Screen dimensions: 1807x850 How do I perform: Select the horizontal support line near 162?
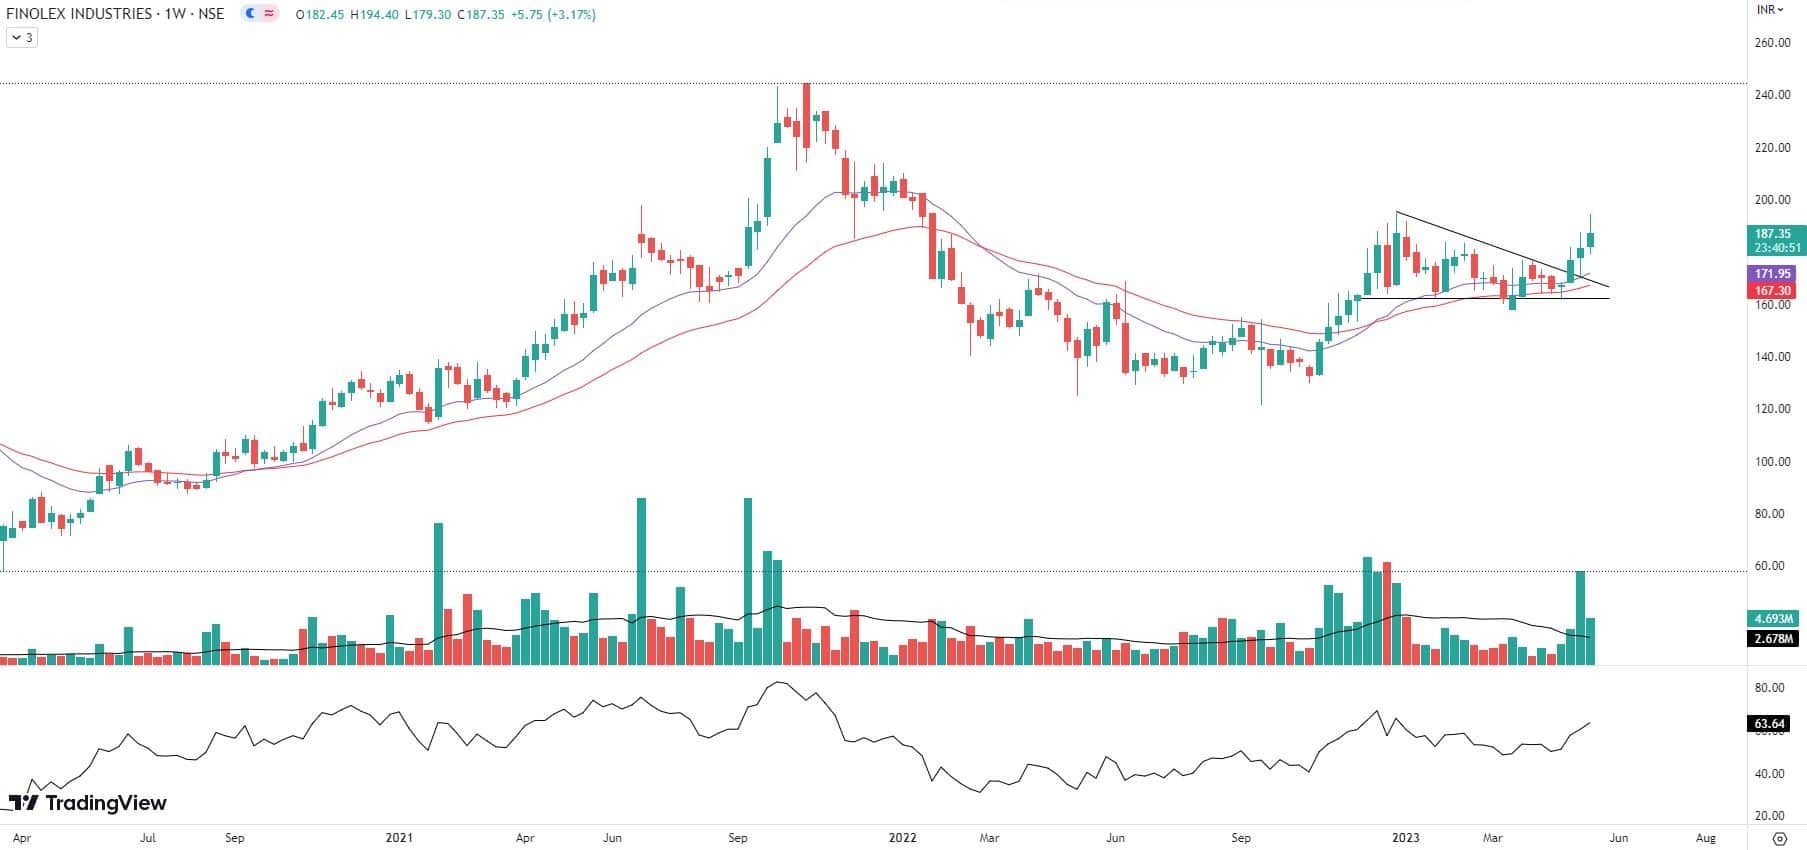coord(1480,298)
